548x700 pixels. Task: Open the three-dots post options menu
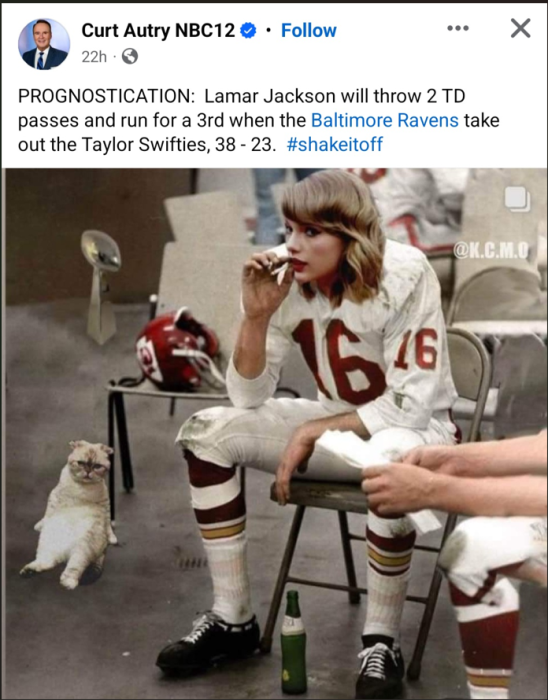click(458, 28)
